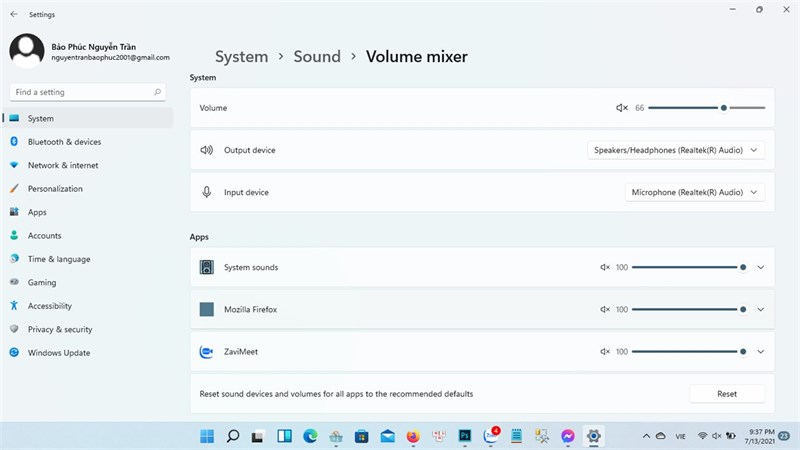This screenshot has height=450, width=800.
Task: Click the Personalization brush icon
Action: [14, 189]
